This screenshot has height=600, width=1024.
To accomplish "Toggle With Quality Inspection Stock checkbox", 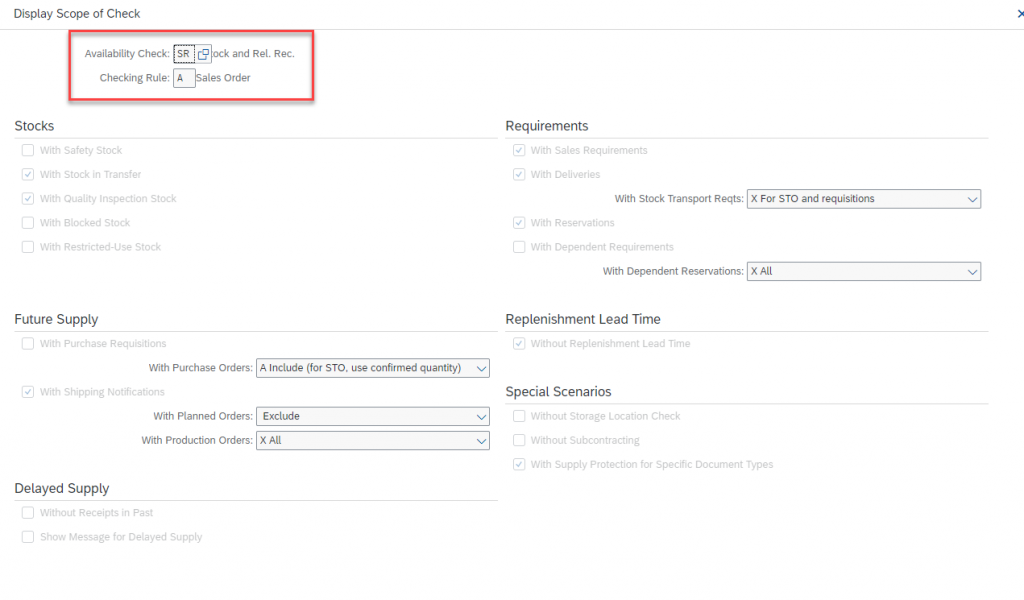I will (x=27, y=198).
